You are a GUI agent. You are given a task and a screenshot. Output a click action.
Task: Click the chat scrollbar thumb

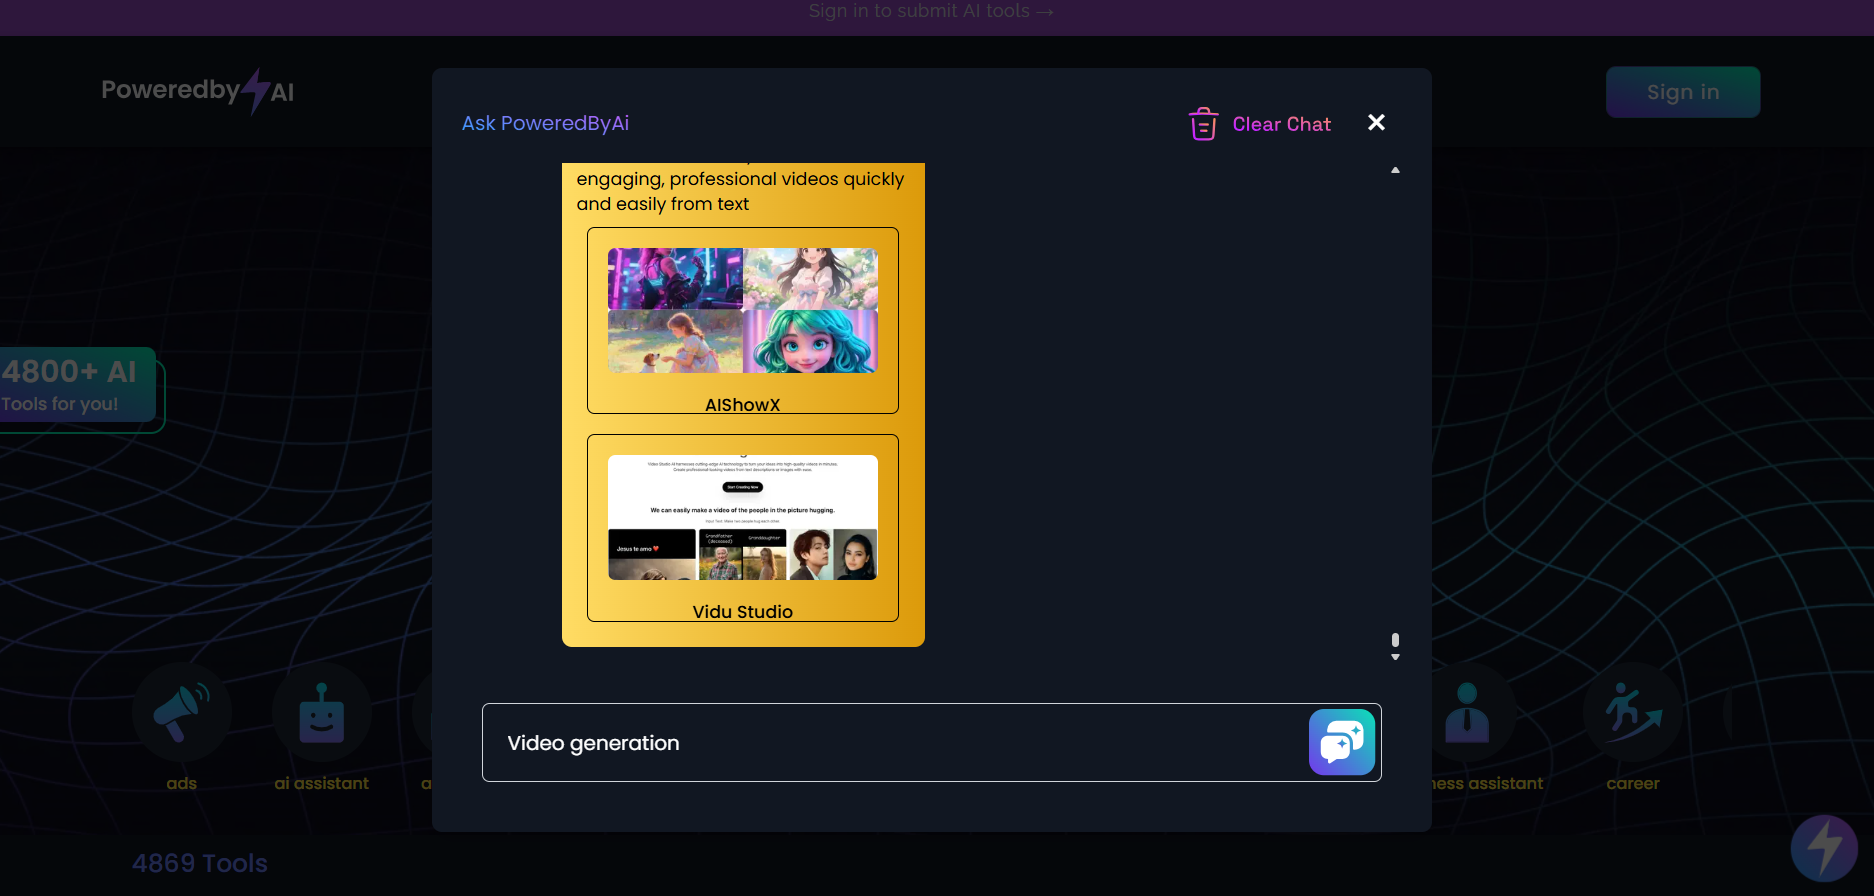1395,640
